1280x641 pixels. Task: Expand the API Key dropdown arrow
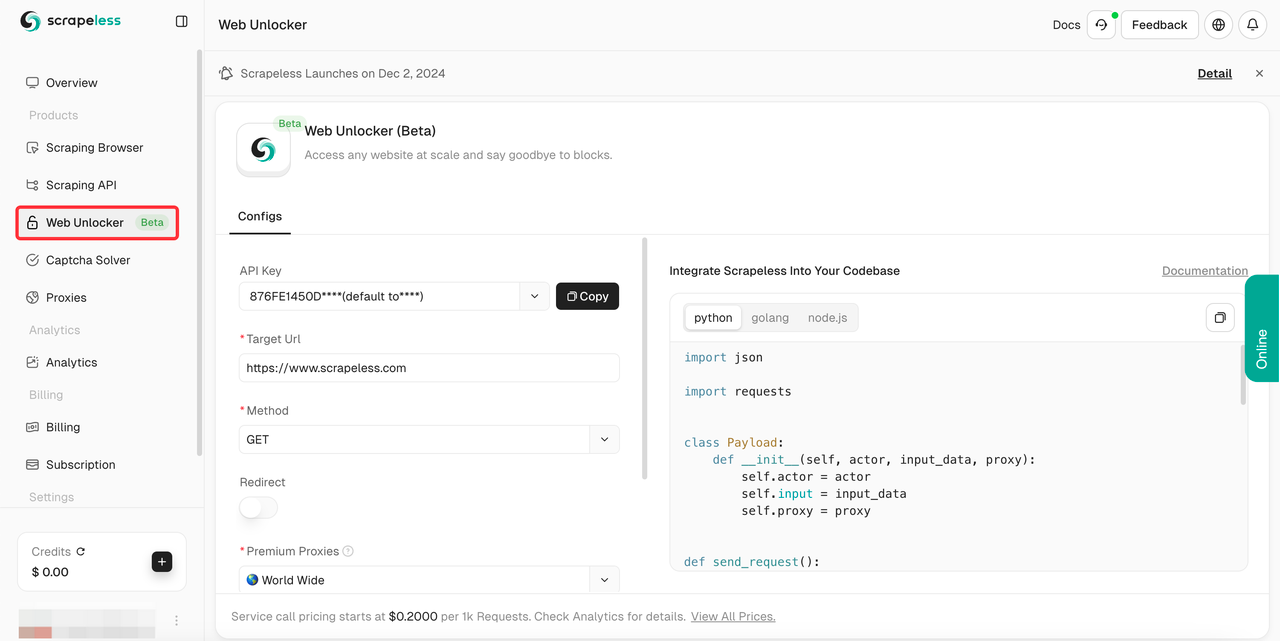point(534,296)
